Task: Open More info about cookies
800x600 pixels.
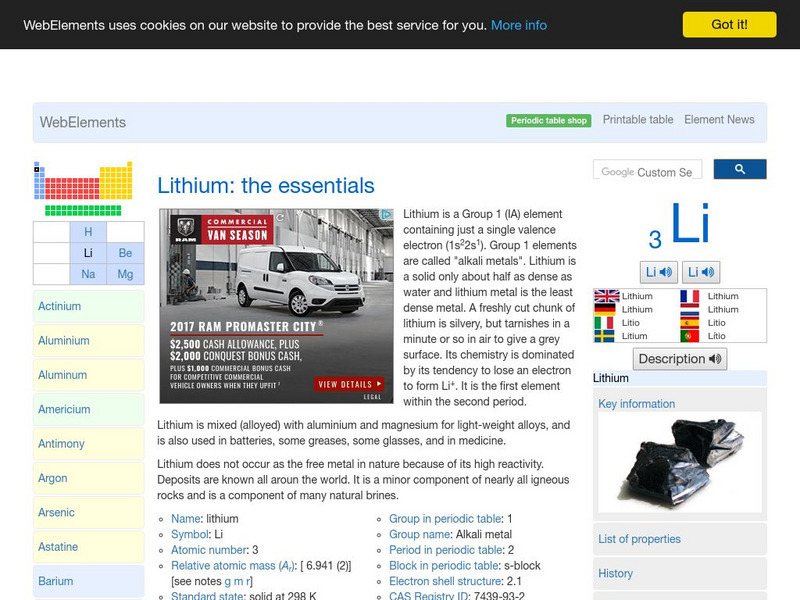Action: point(517,24)
